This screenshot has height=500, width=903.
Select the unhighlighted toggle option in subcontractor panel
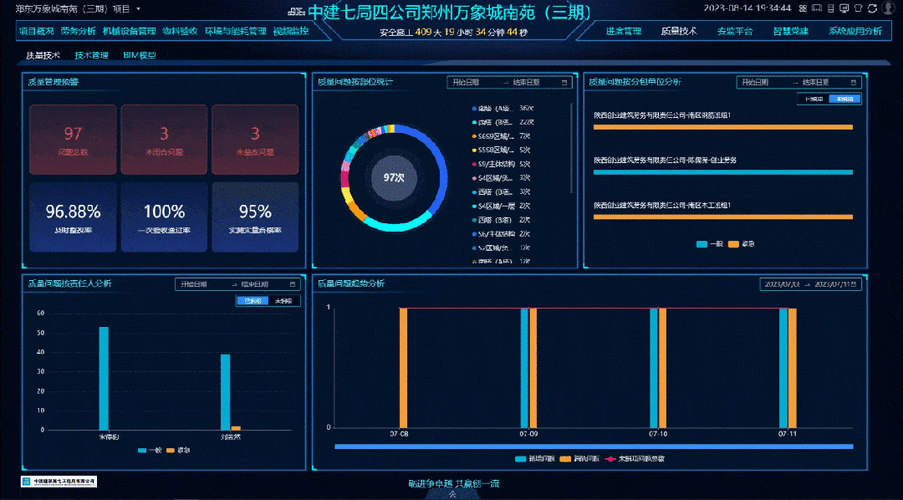[813, 99]
